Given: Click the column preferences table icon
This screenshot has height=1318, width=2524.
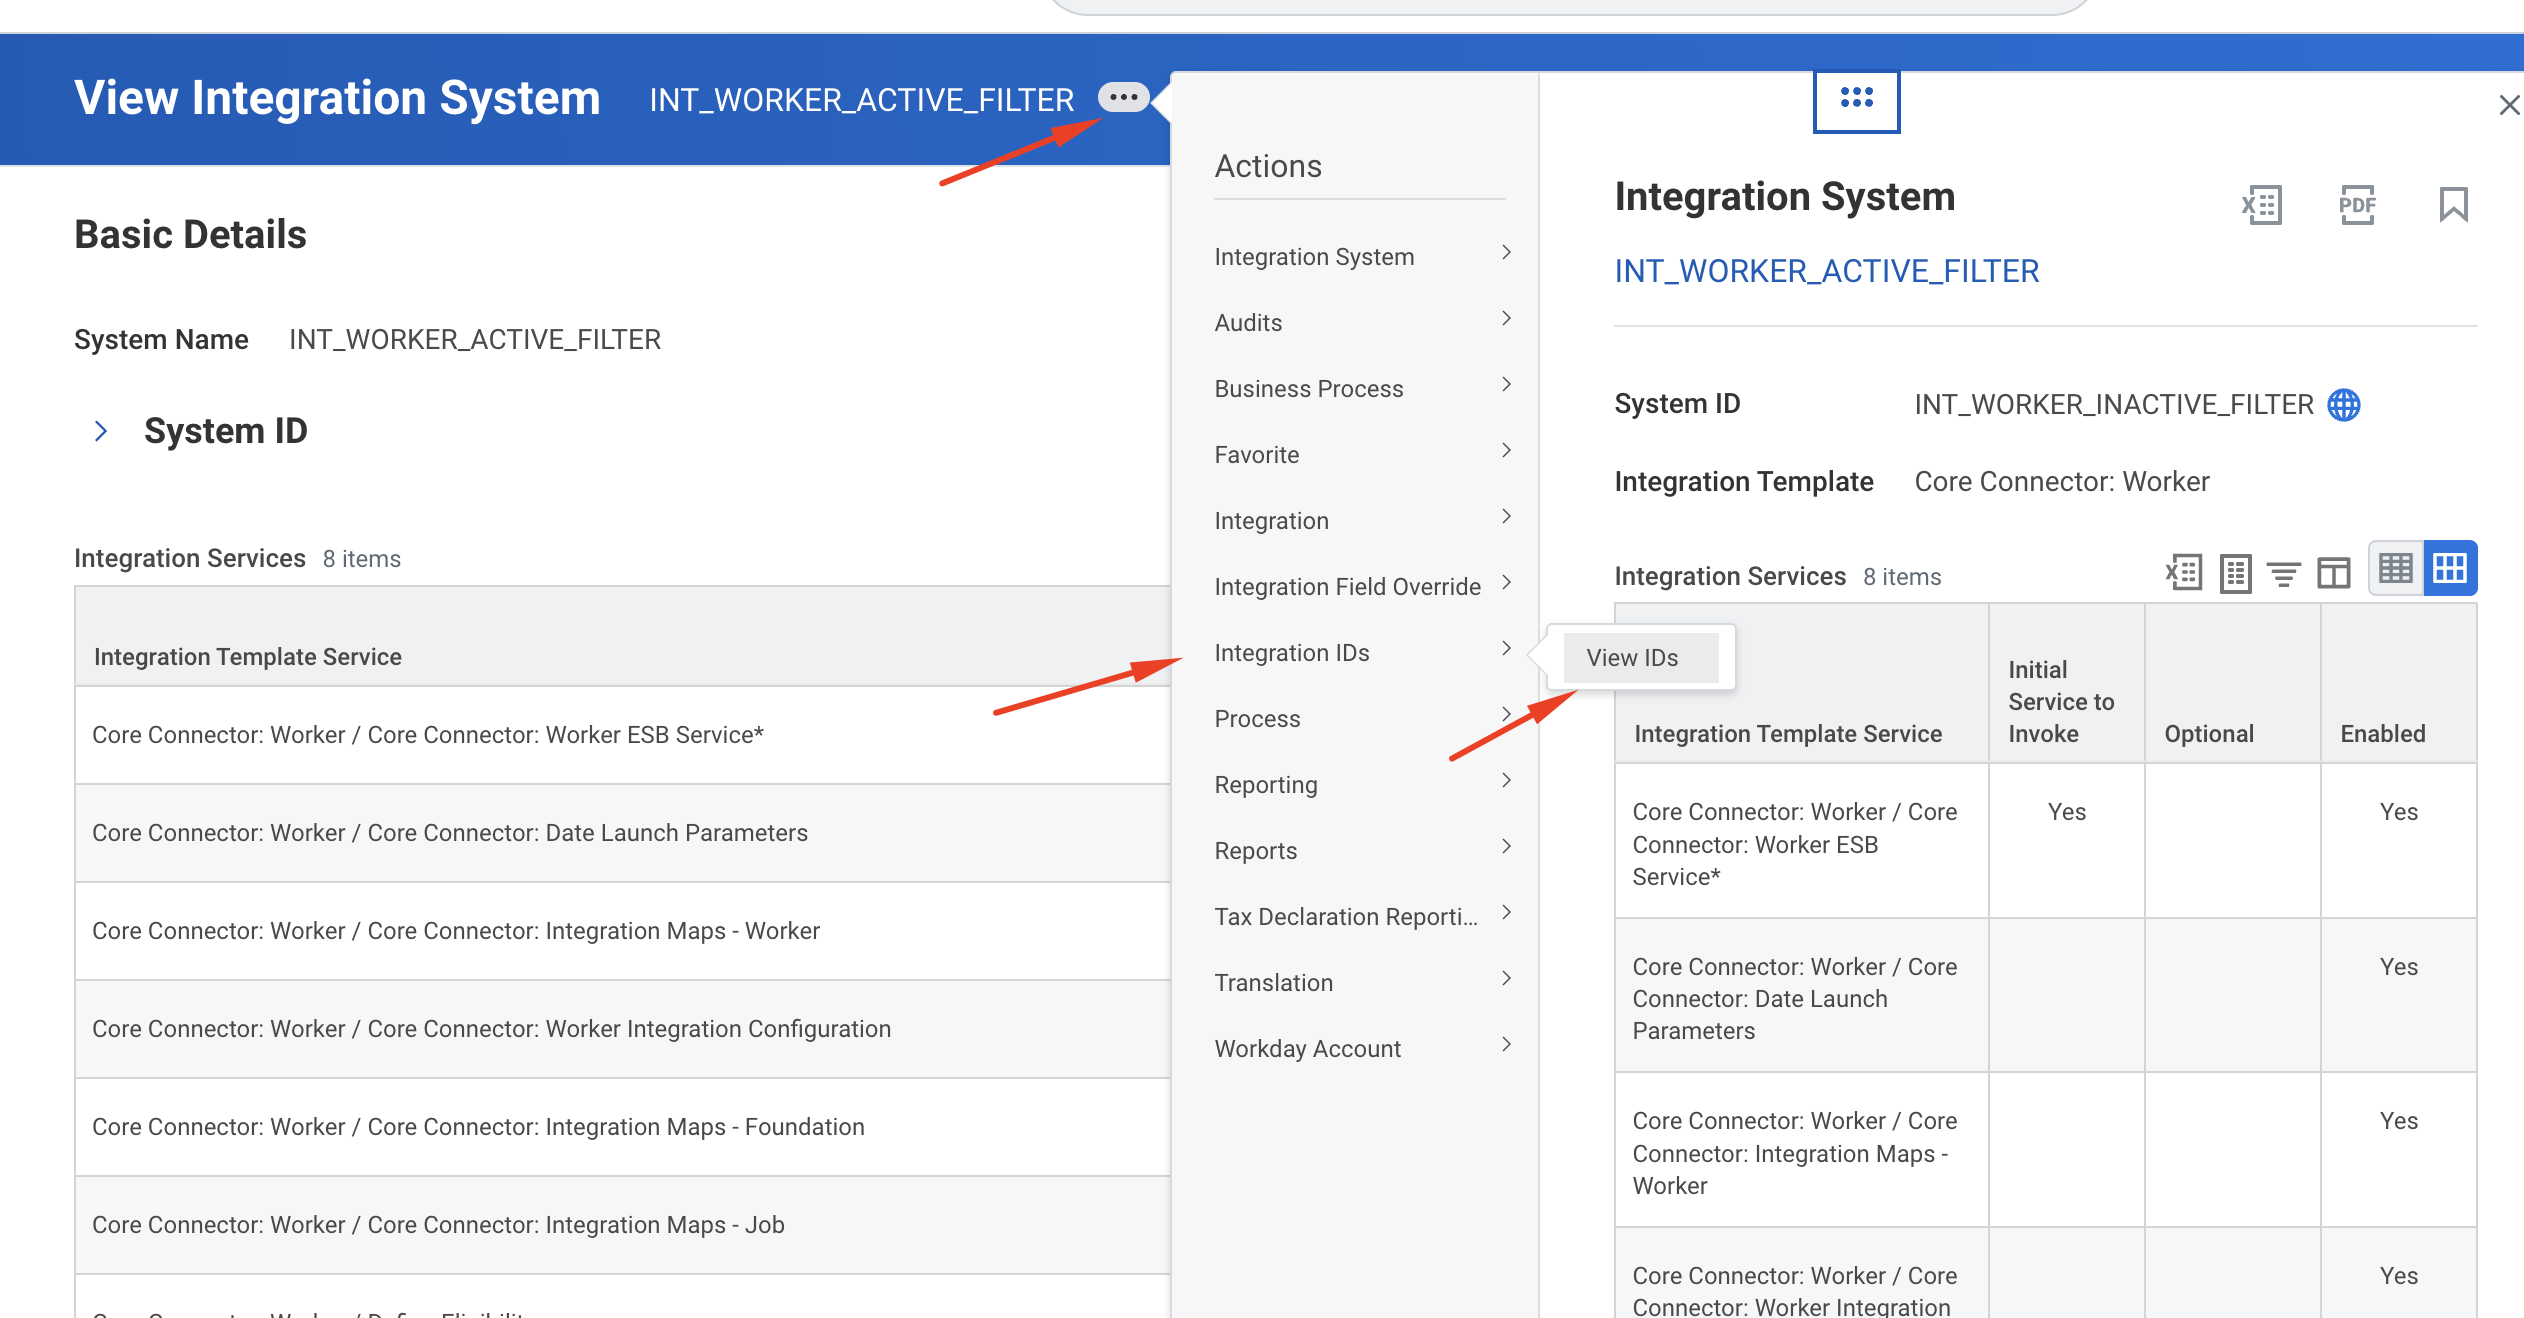Looking at the screenshot, I should (x=2334, y=573).
